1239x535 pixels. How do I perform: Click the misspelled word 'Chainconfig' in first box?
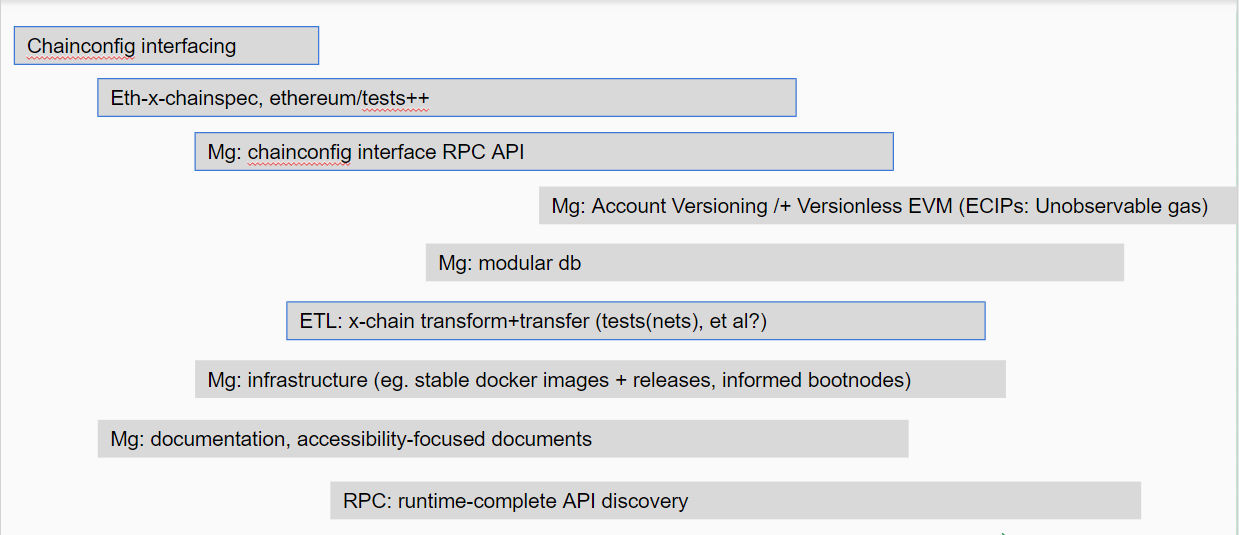click(x=81, y=46)
